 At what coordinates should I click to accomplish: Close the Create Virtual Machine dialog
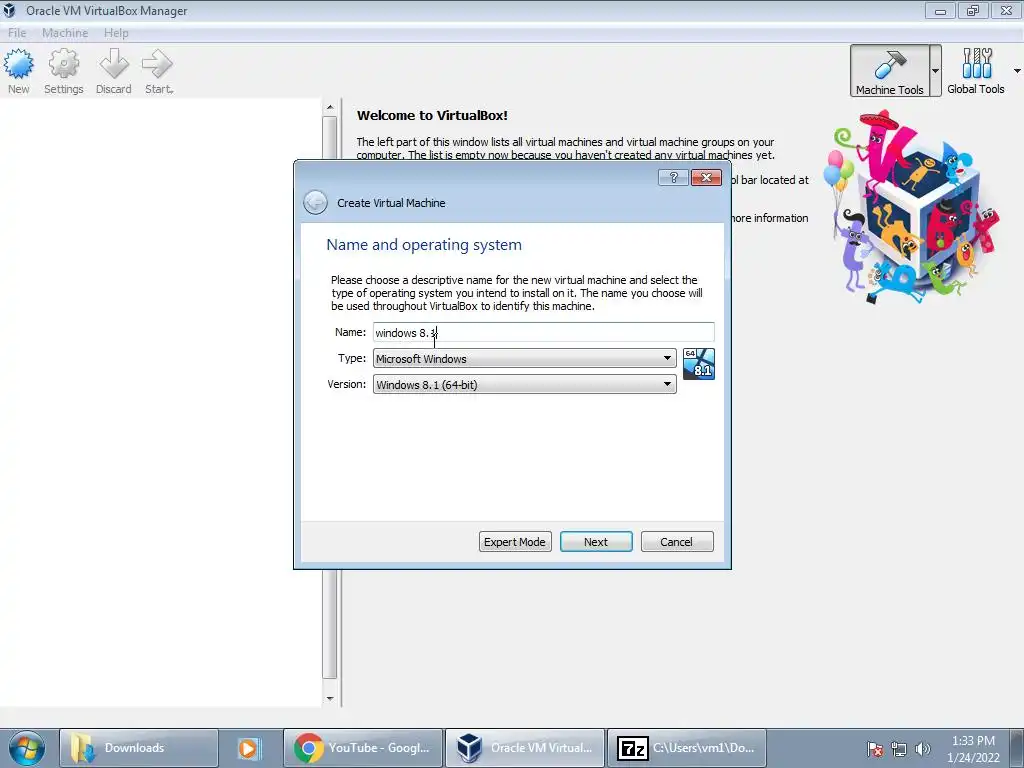(706, 178)
